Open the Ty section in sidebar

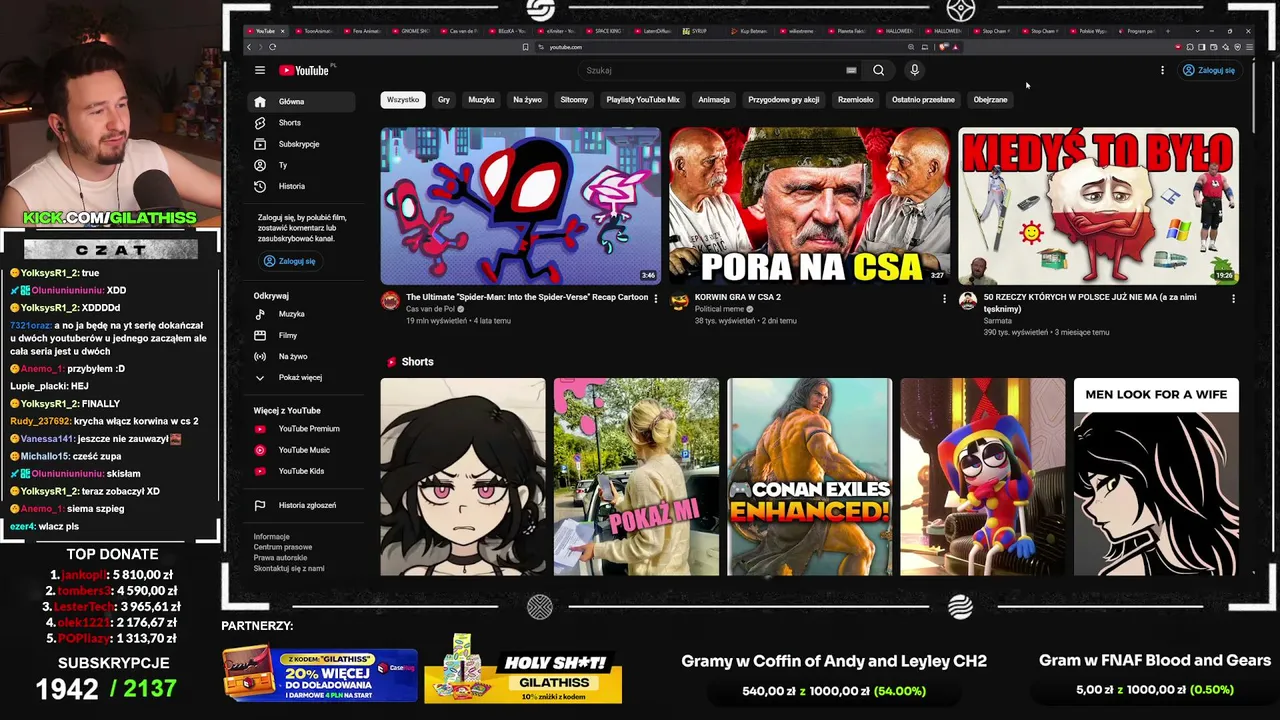pos(301,165)
